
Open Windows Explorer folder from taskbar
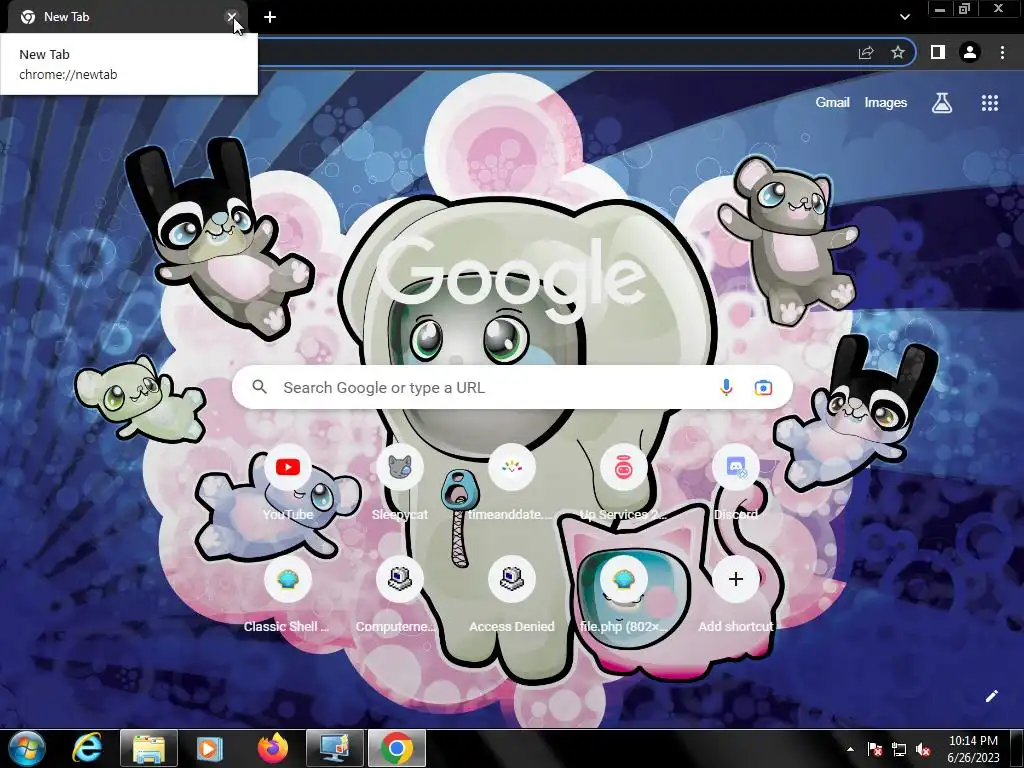coord(149,748)
